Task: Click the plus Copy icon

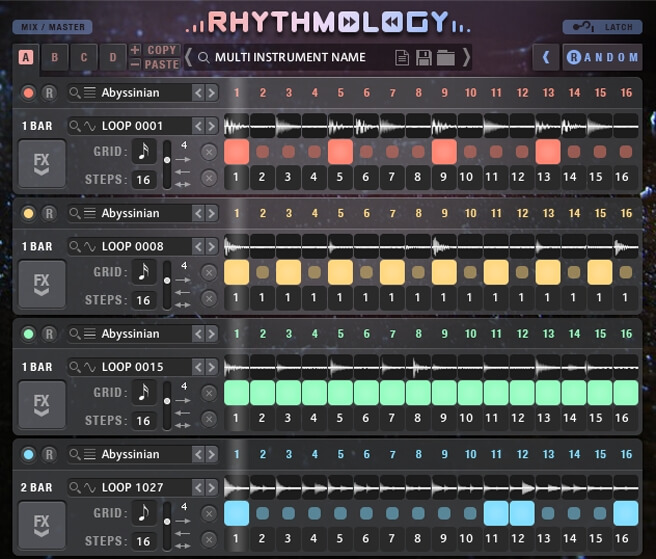Action: pyautogui.click(x=135, y=50)
